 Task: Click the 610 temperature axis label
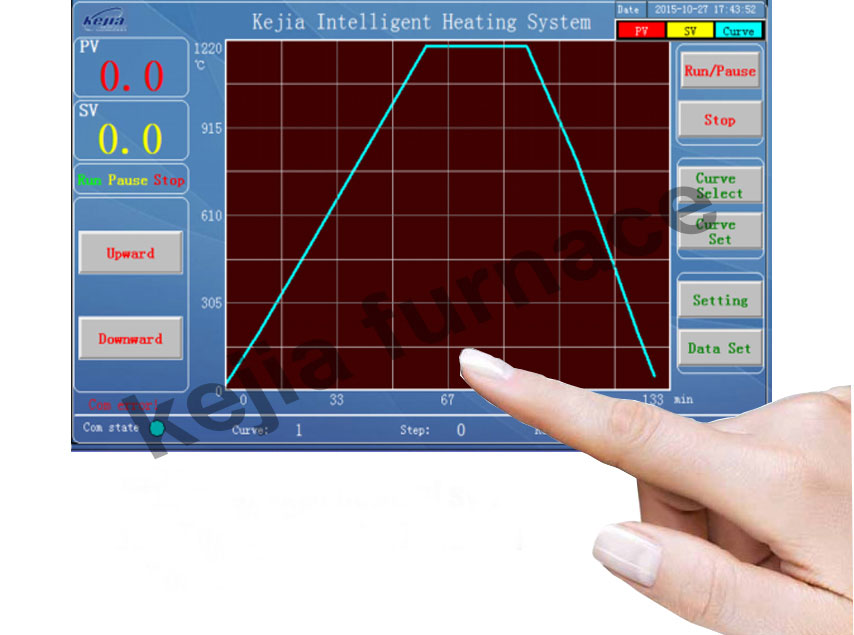pos(211,216)
